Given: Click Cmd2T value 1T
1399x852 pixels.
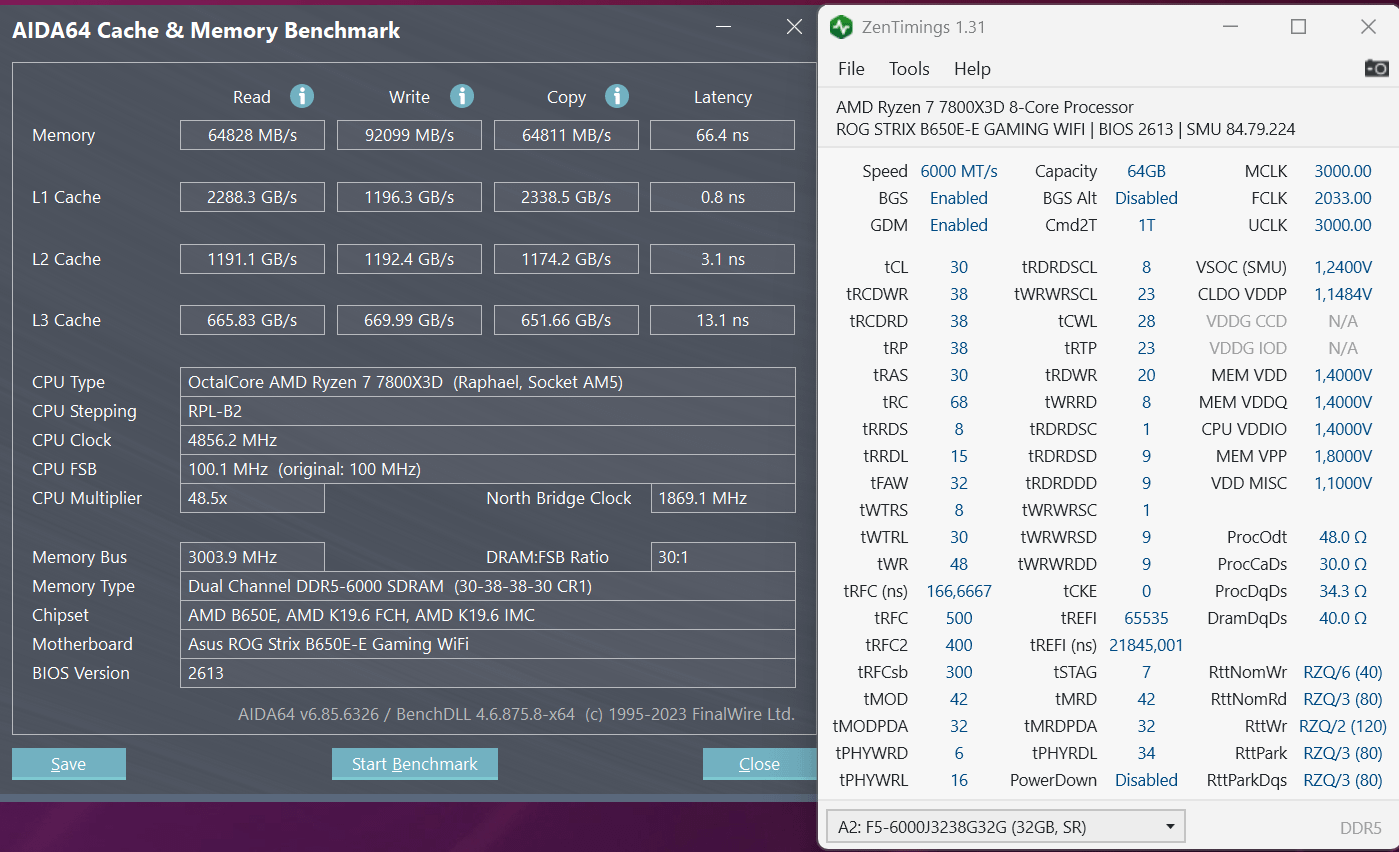Looking at the screenshot, I should (x=1146, y=225).
